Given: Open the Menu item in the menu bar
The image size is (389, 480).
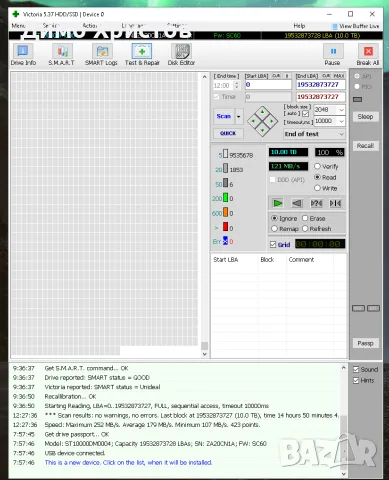Looking at the screenshot, I should coord(18,26).
